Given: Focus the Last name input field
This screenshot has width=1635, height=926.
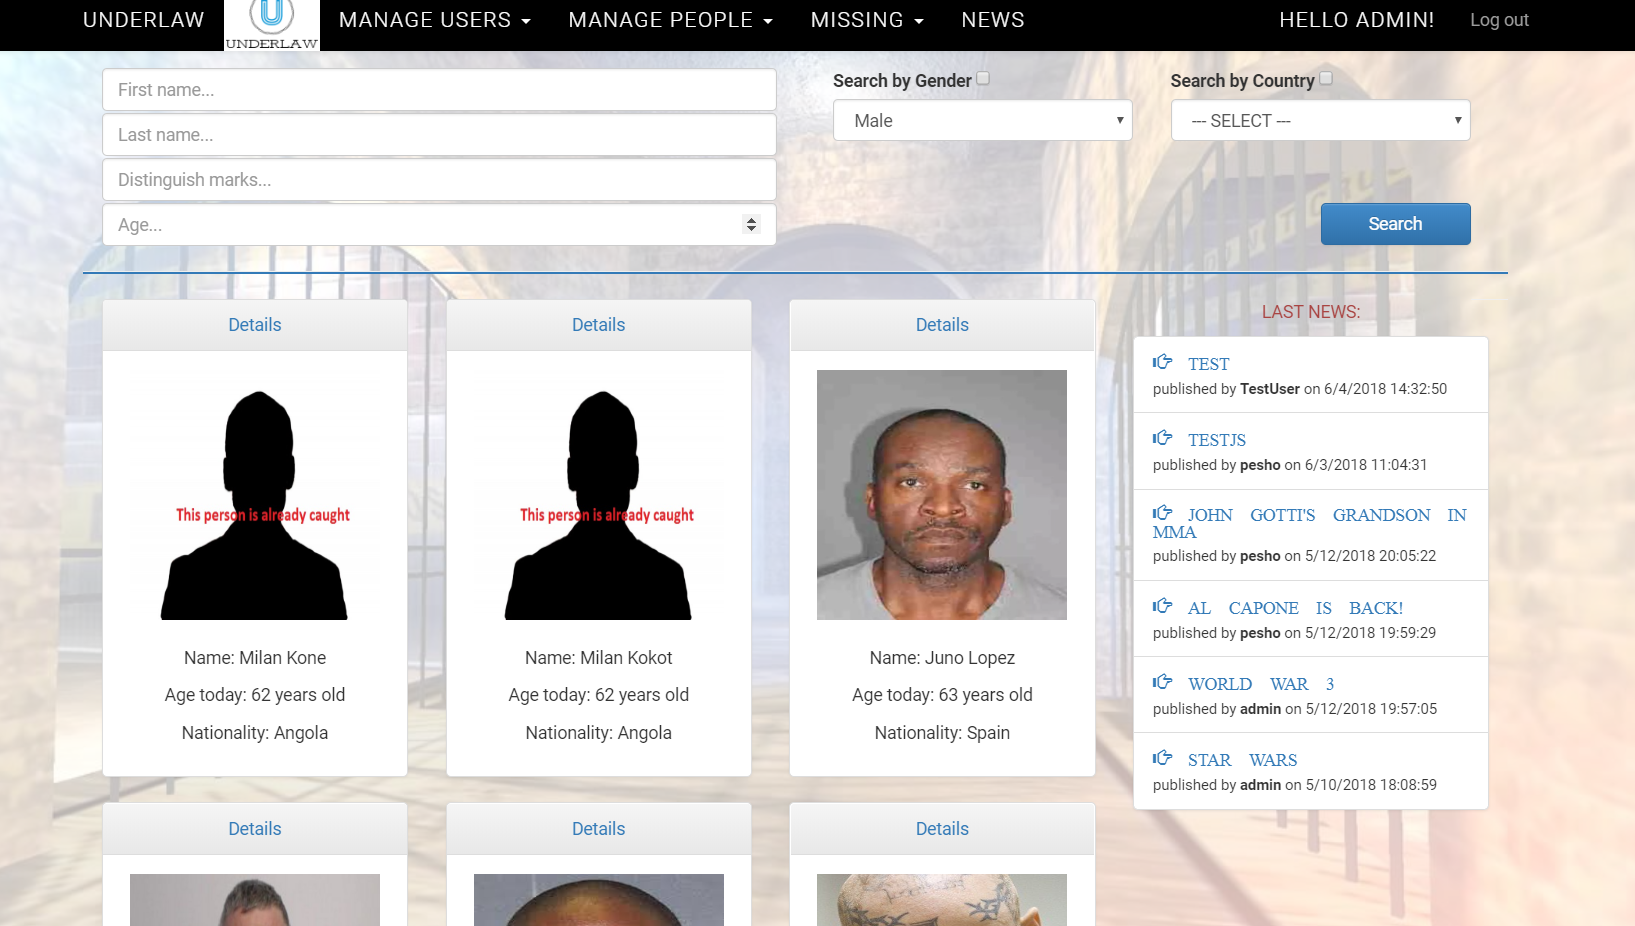Looking at the screenshot, I should pos(439,135).
